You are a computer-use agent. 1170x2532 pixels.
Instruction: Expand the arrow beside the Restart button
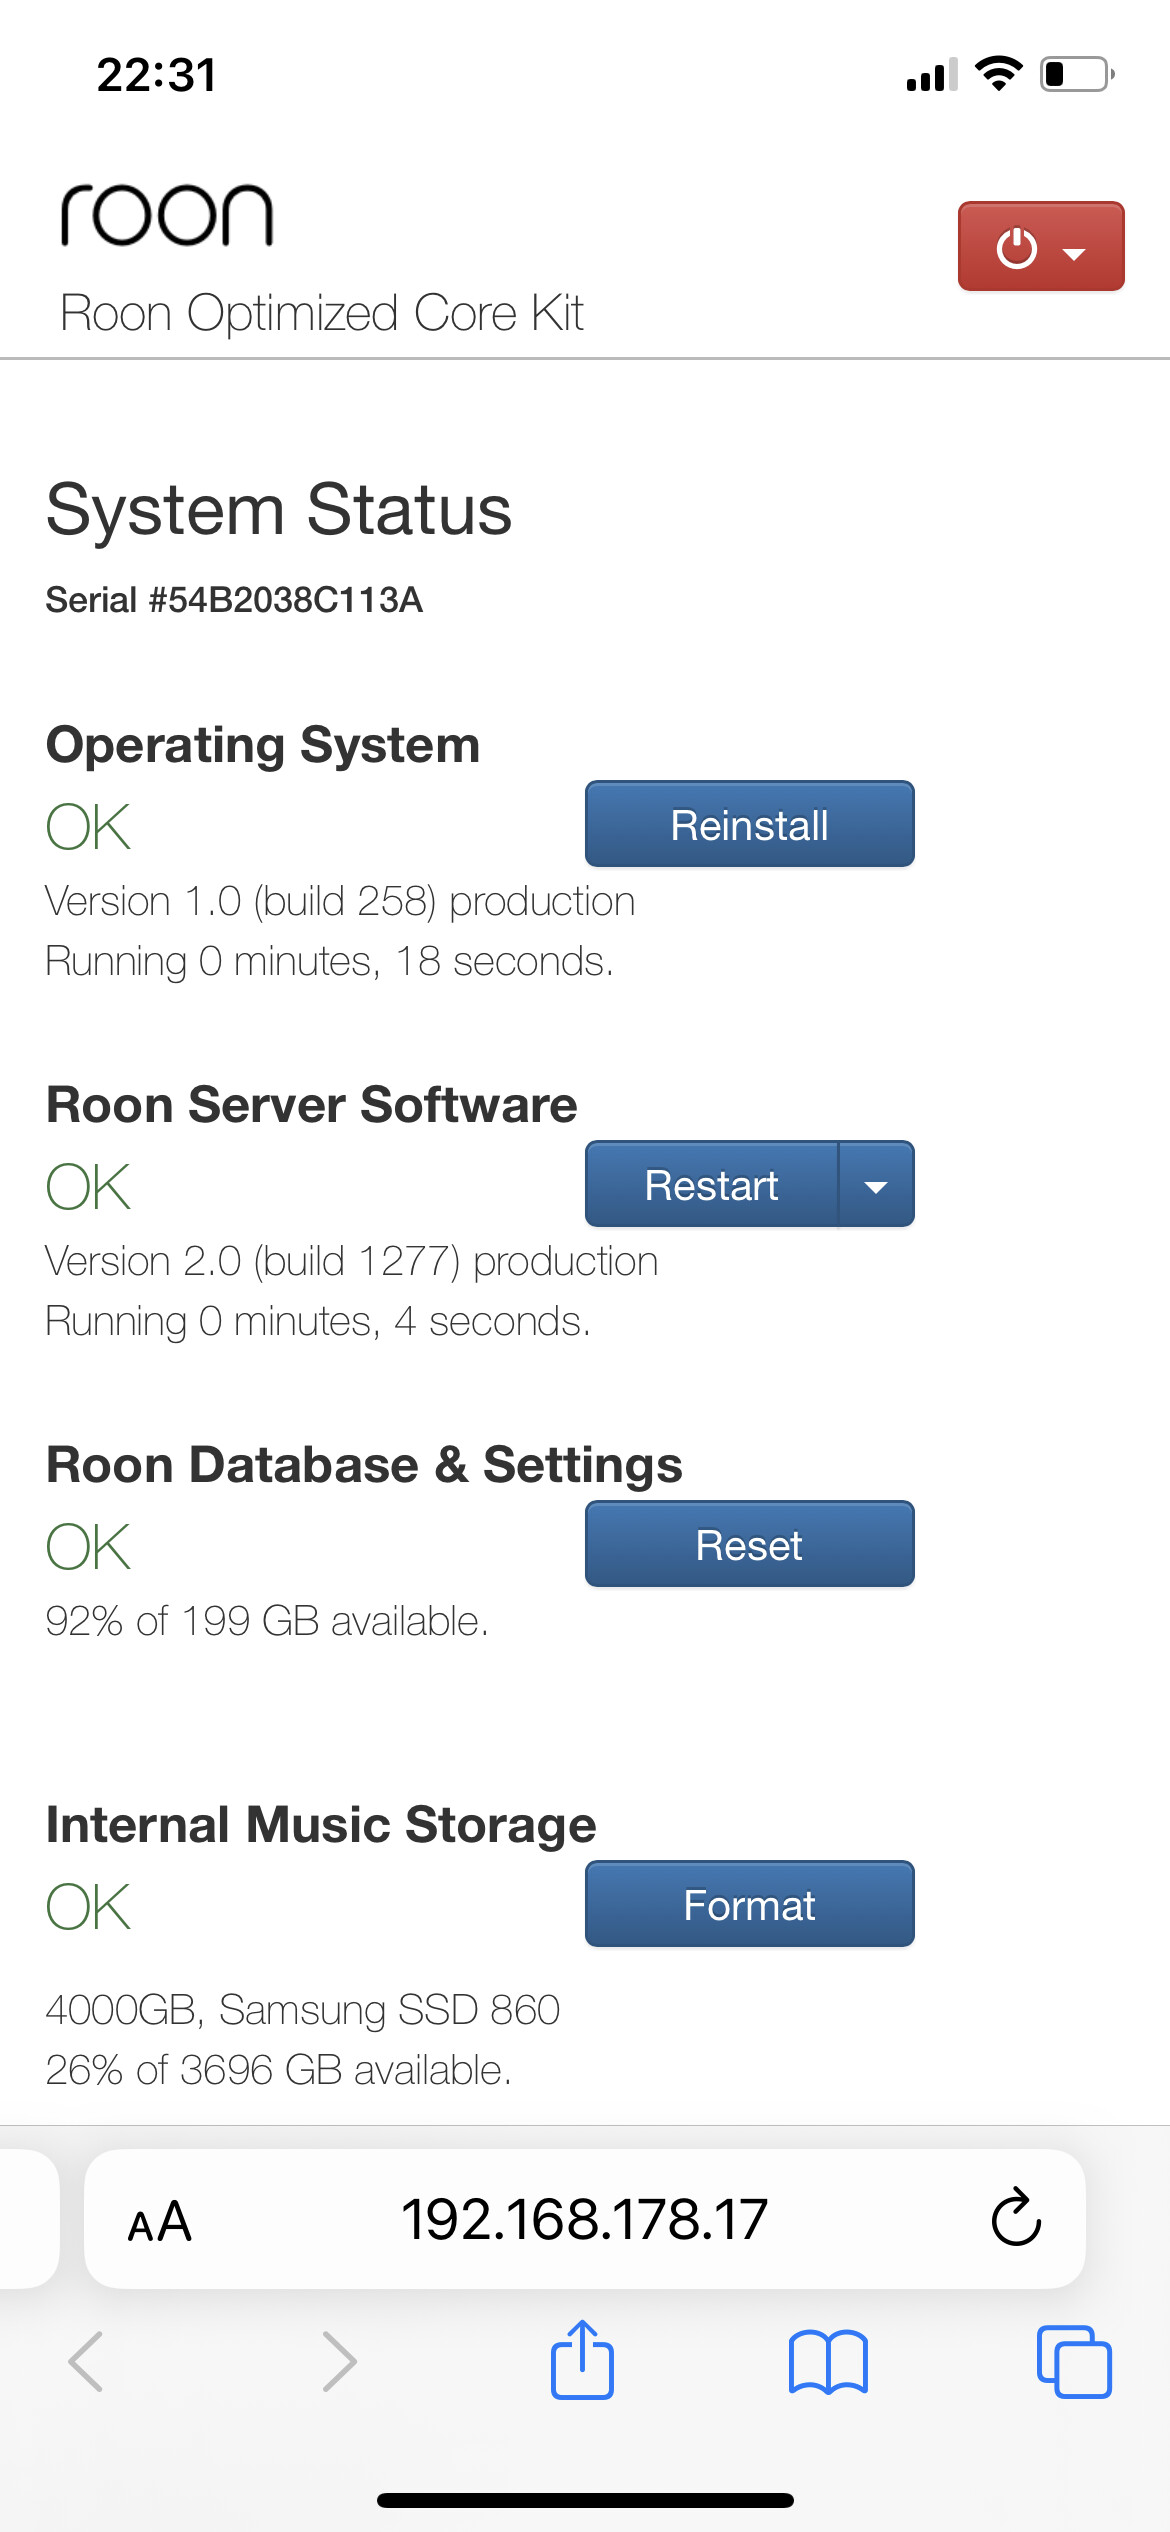876,1185
